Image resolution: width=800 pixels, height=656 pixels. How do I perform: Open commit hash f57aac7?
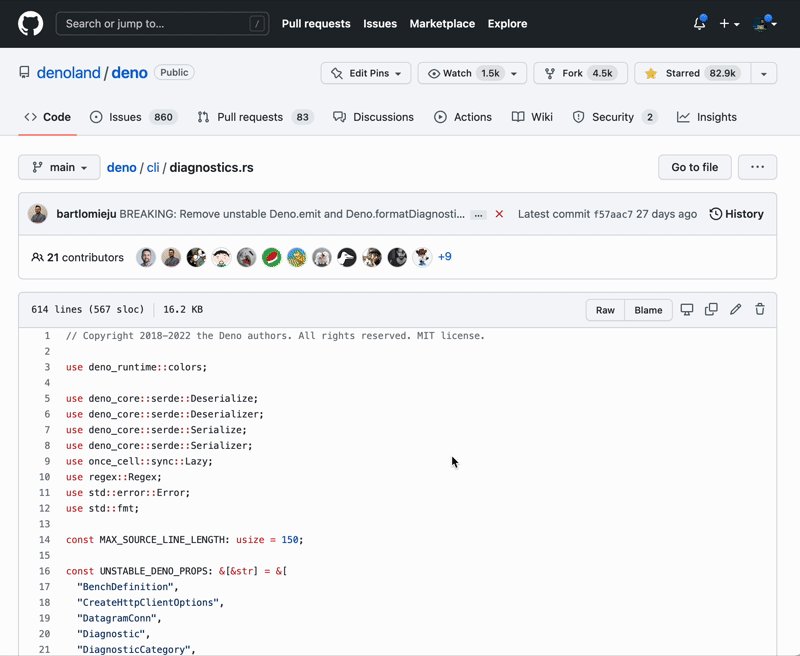pyautogui.click(x=613, y=214)
